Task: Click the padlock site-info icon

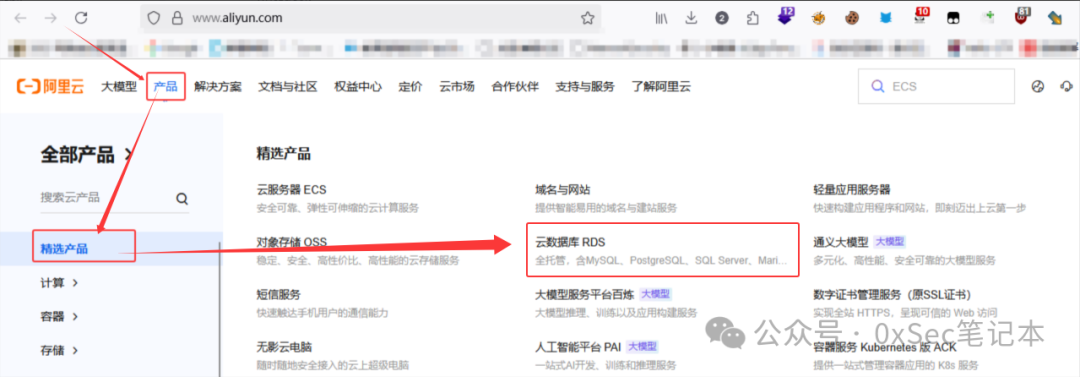Action: (177, 19)
